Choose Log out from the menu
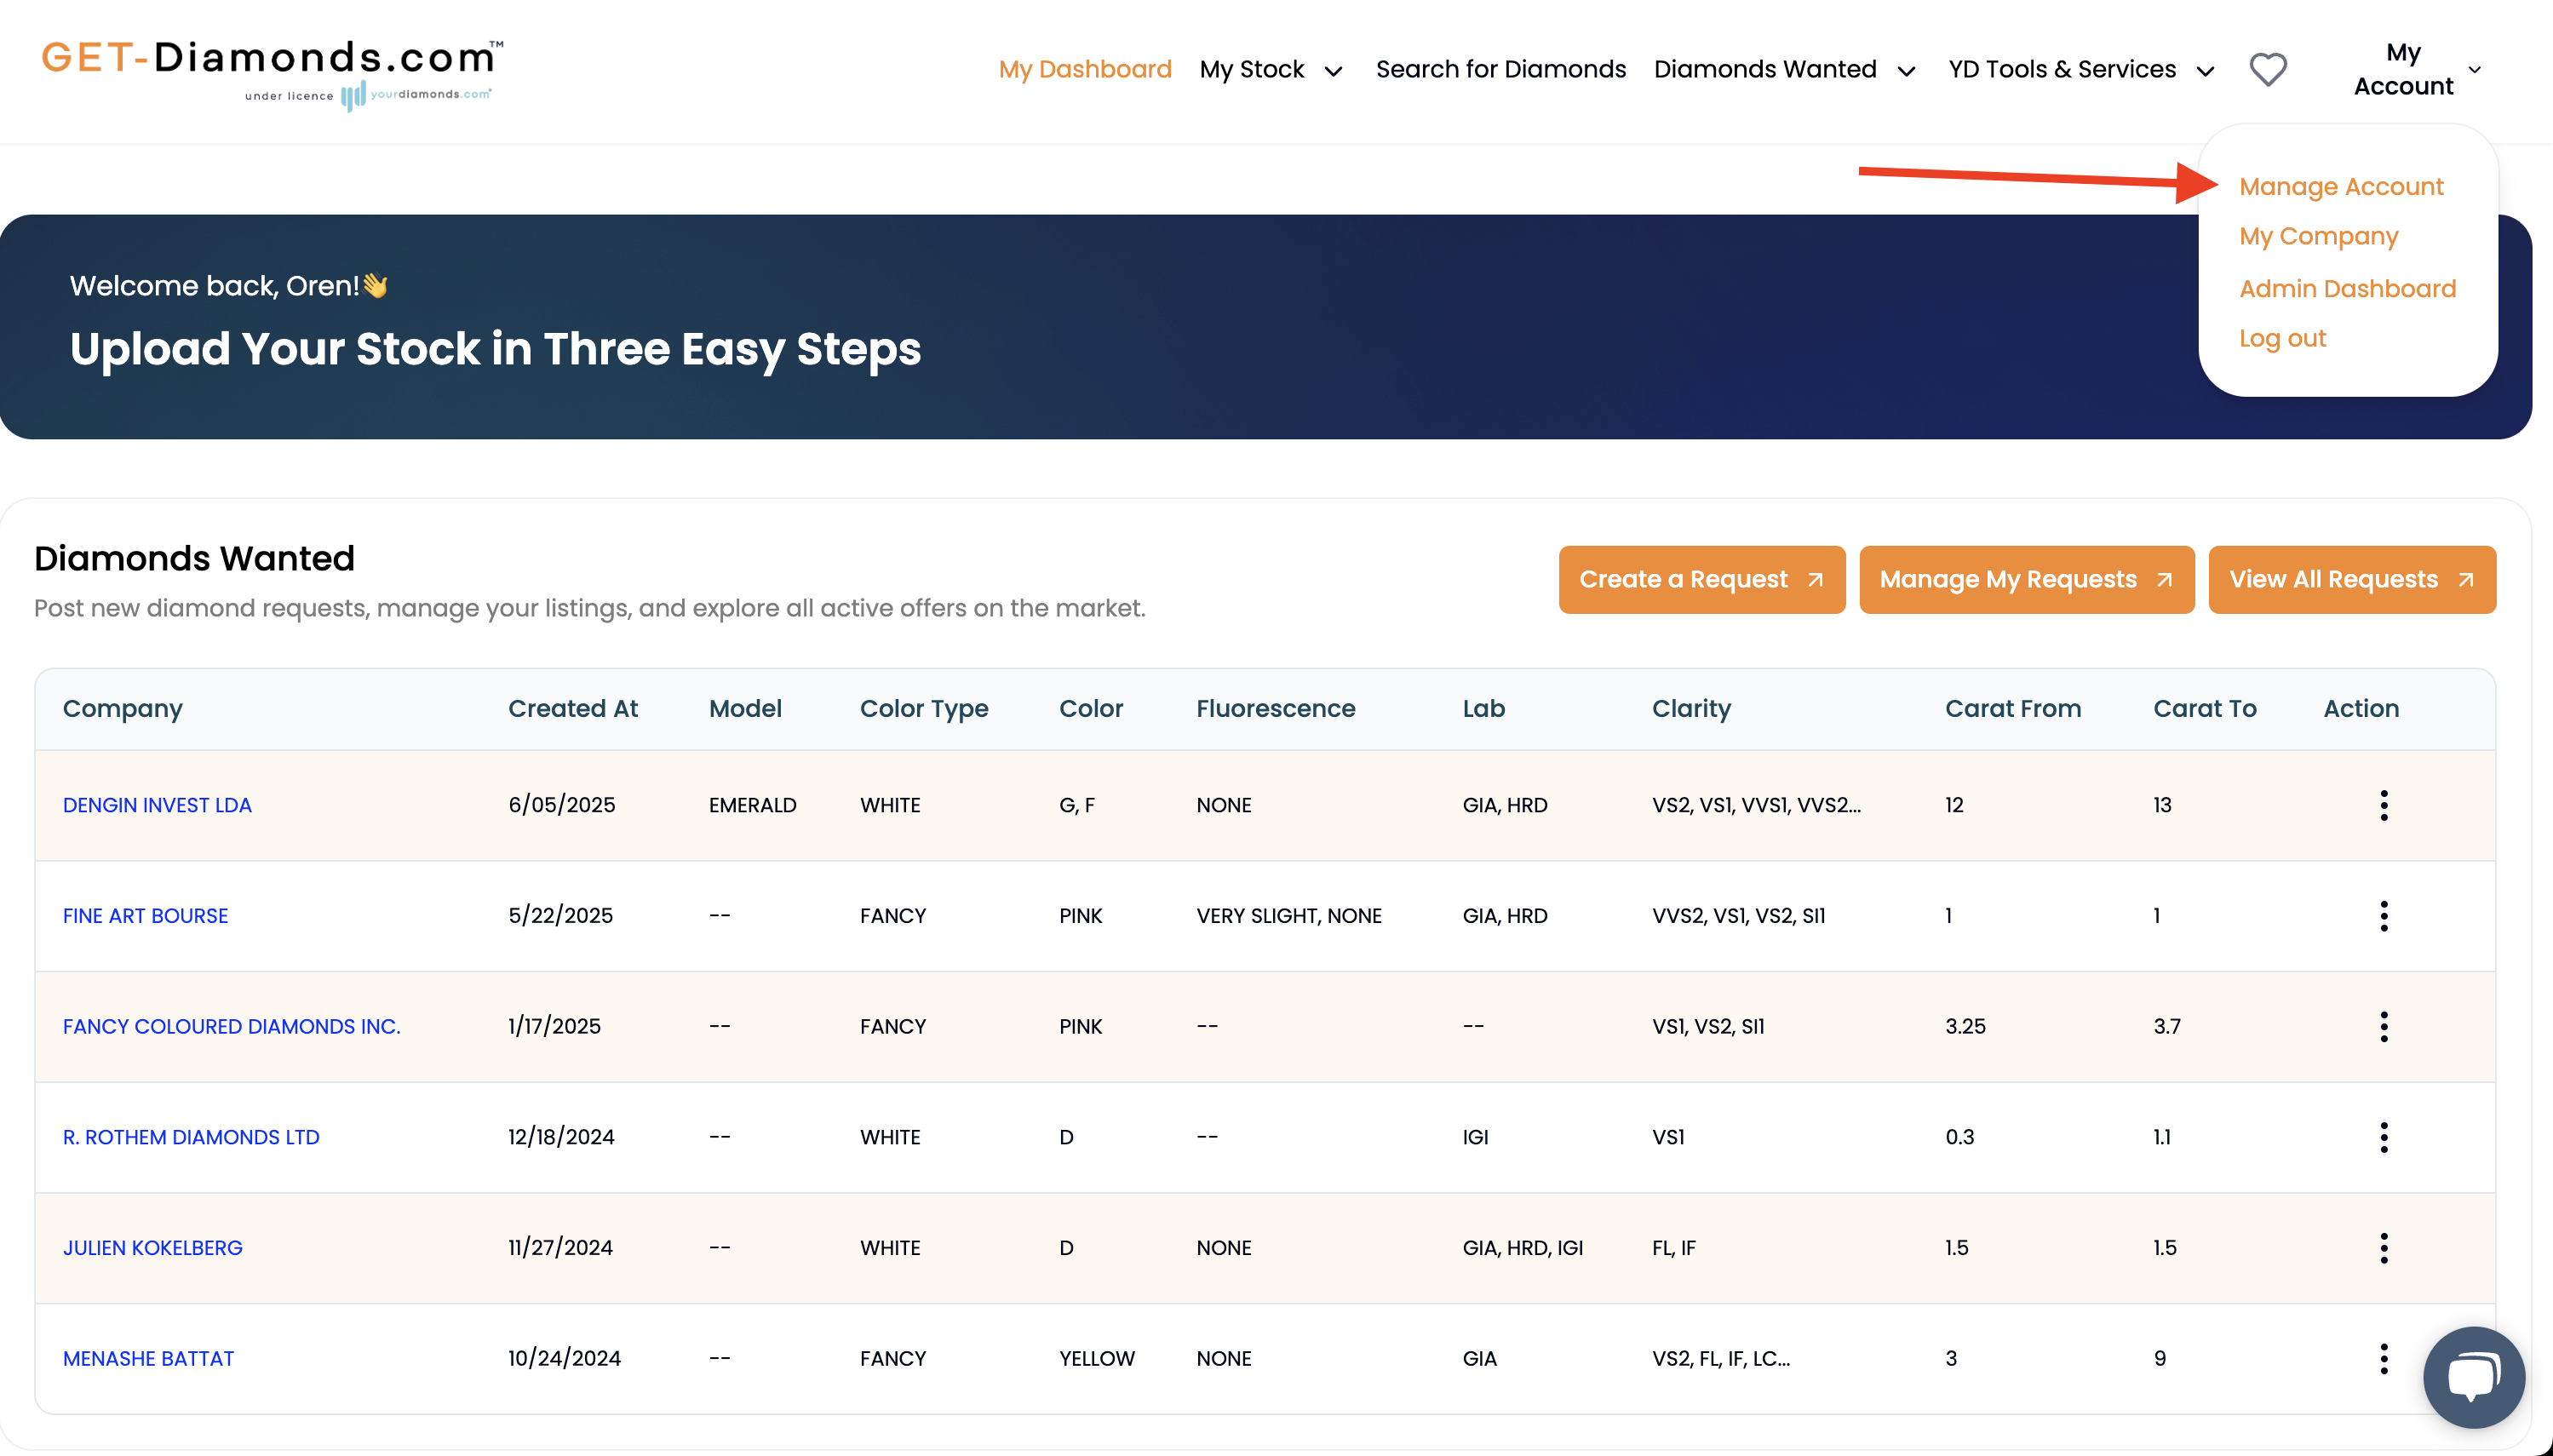The image size is (2553, 1456). point(2282,339)
